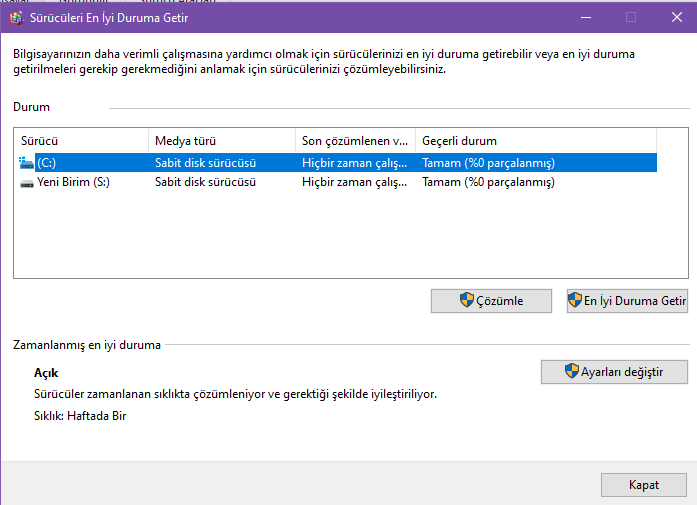Viewport: 697px width, 505px height.
Task: Sort by Son çözümlenen column header
Action: click(355, 141)
